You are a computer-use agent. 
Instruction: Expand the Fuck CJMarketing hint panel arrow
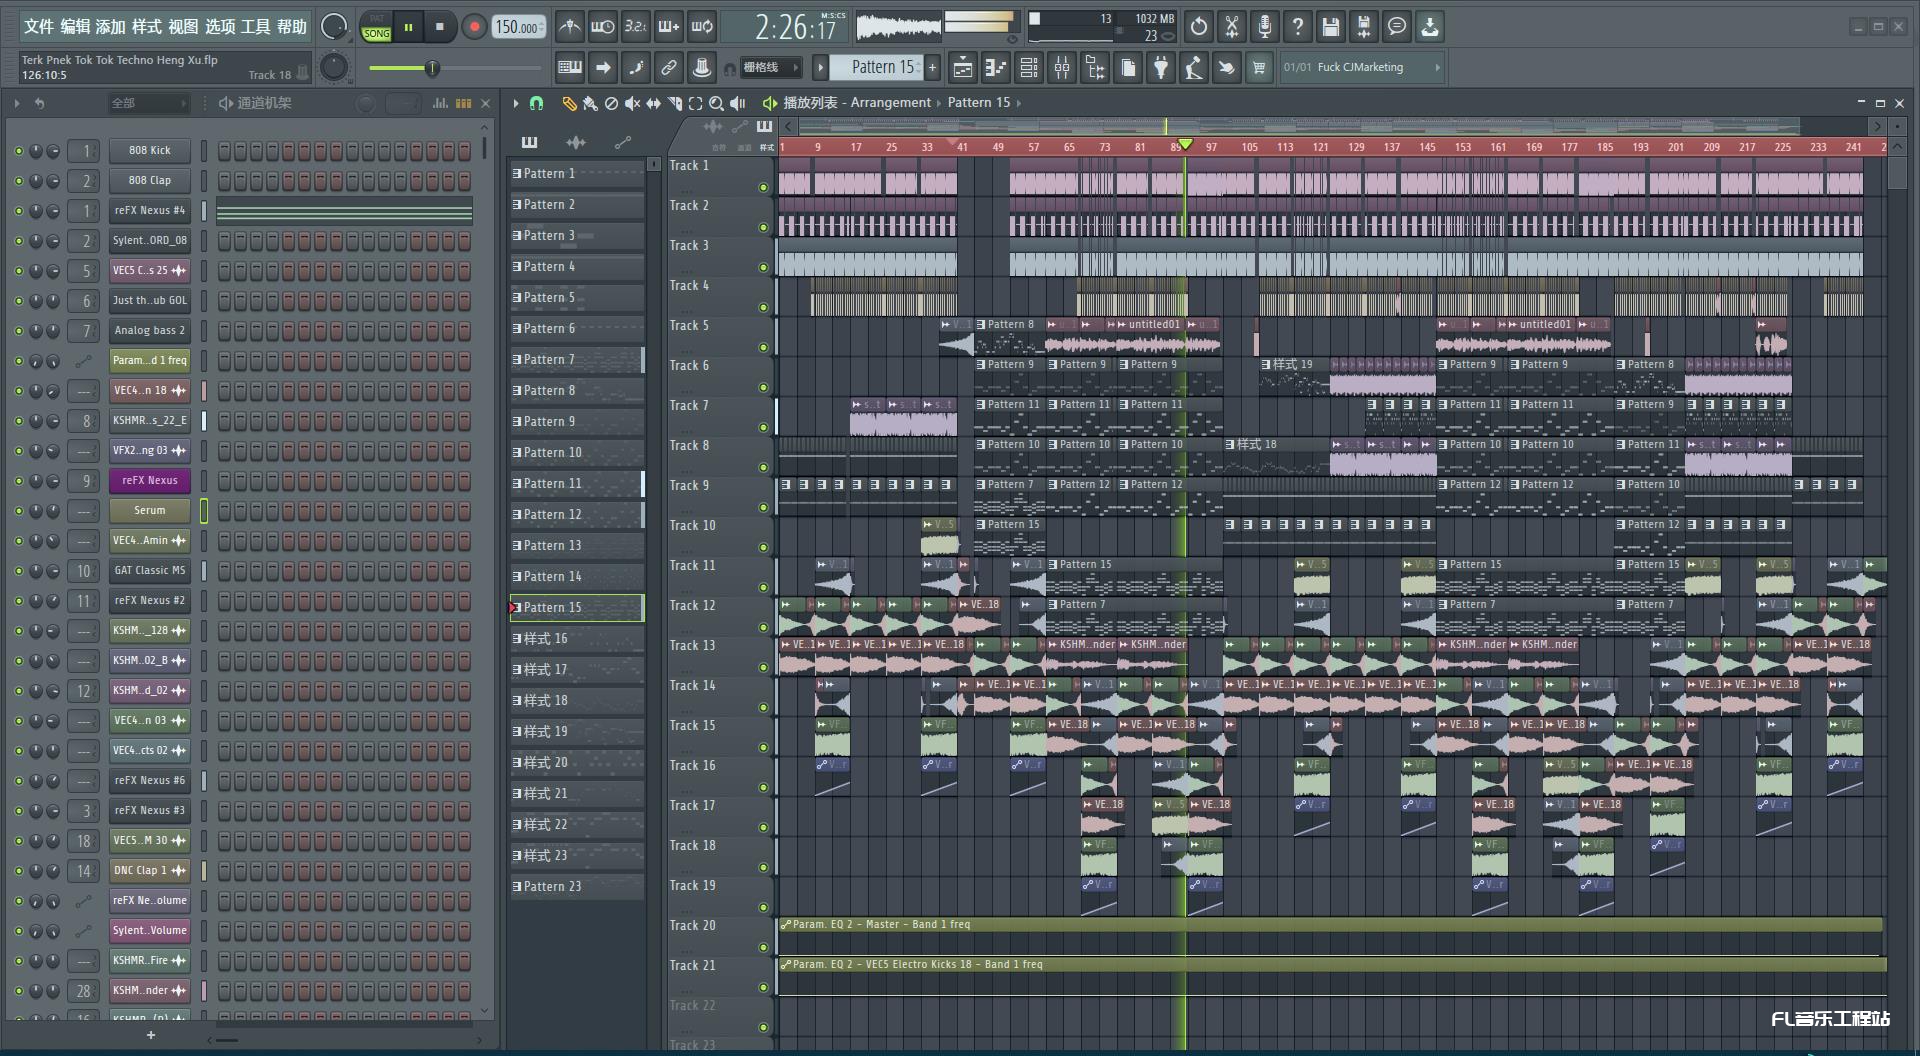coord(1438,68)
